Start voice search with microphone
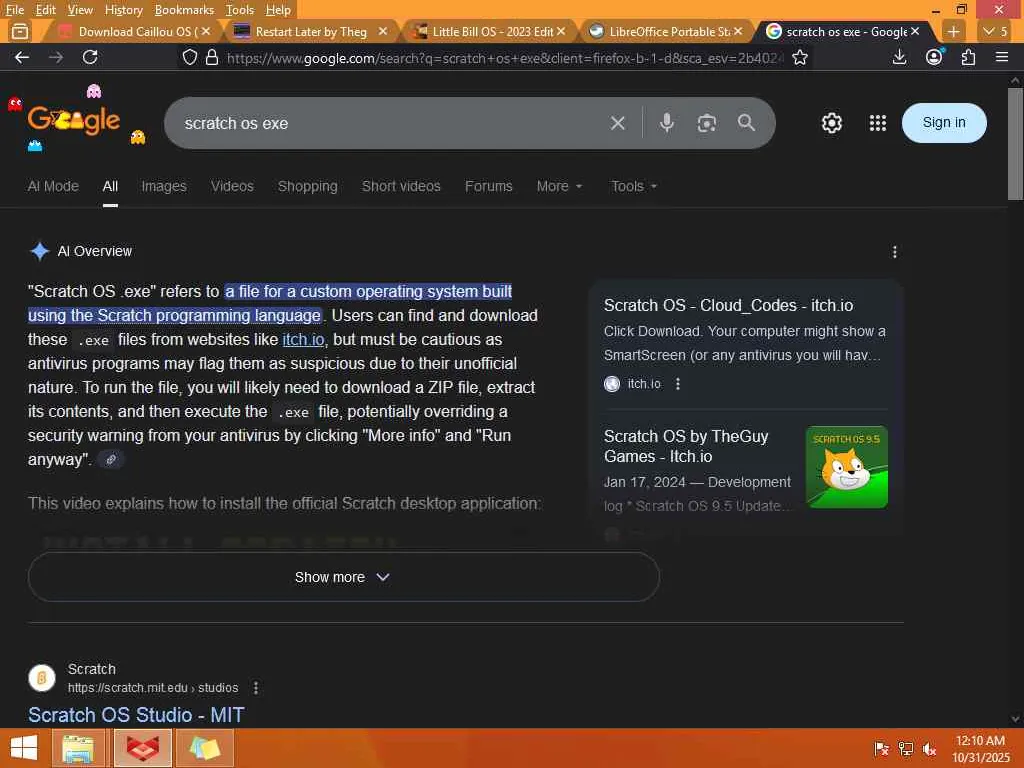This screenshot has height=768, width=1024. 666,123
